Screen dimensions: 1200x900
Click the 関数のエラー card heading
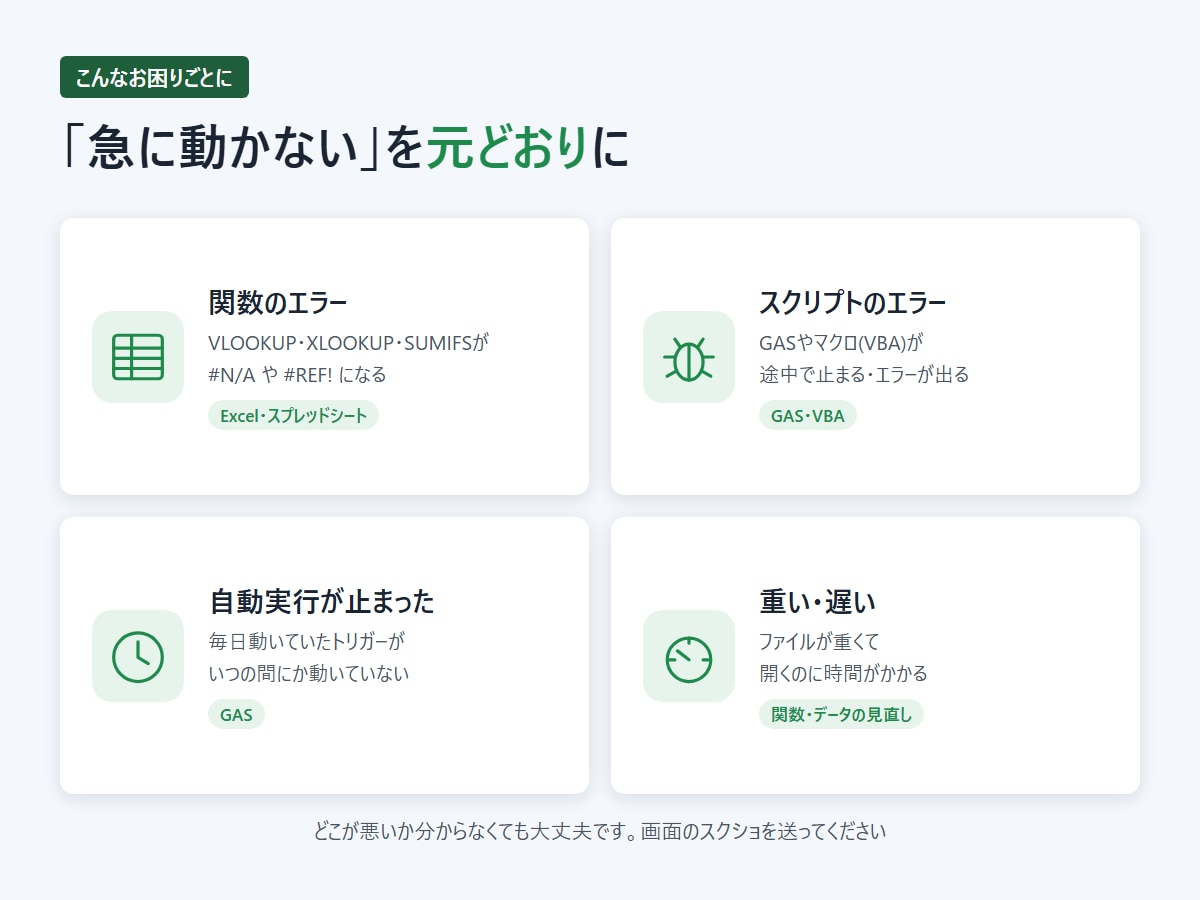click(278, 303)
